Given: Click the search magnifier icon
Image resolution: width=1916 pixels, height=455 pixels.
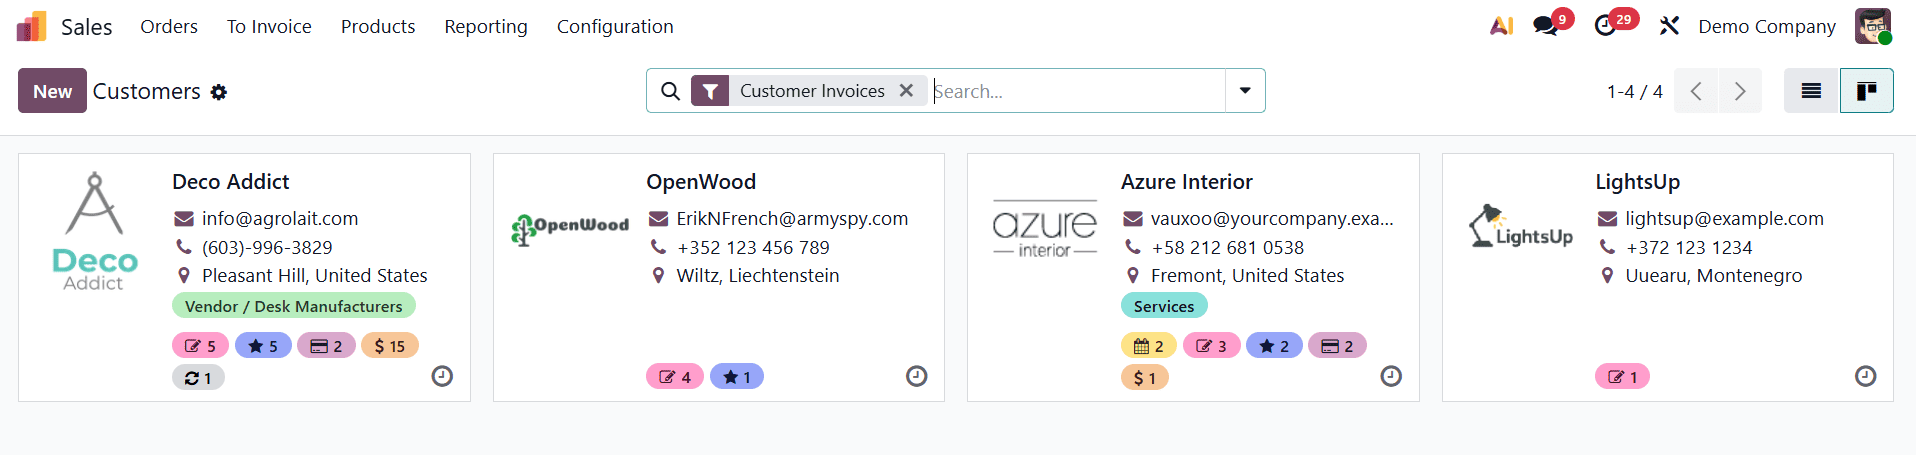Looking at the screenshot, I should (670, 91).
